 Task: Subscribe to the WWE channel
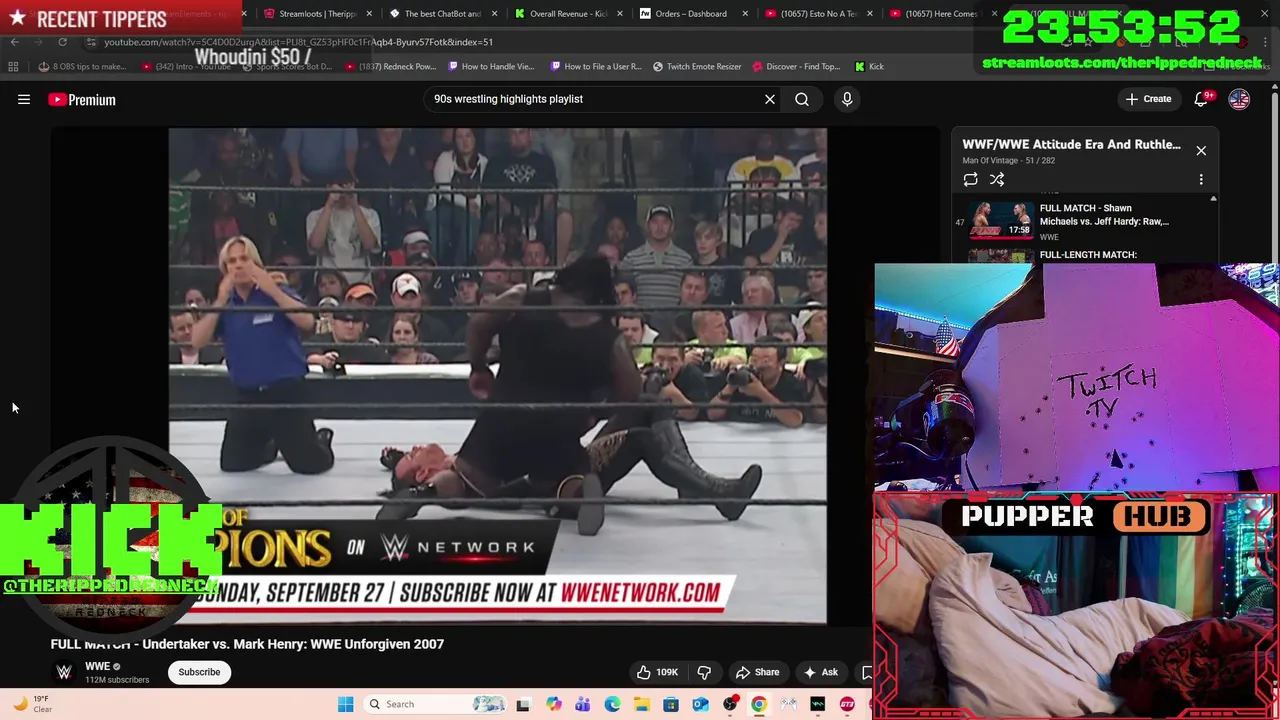[x=199, y=672]
